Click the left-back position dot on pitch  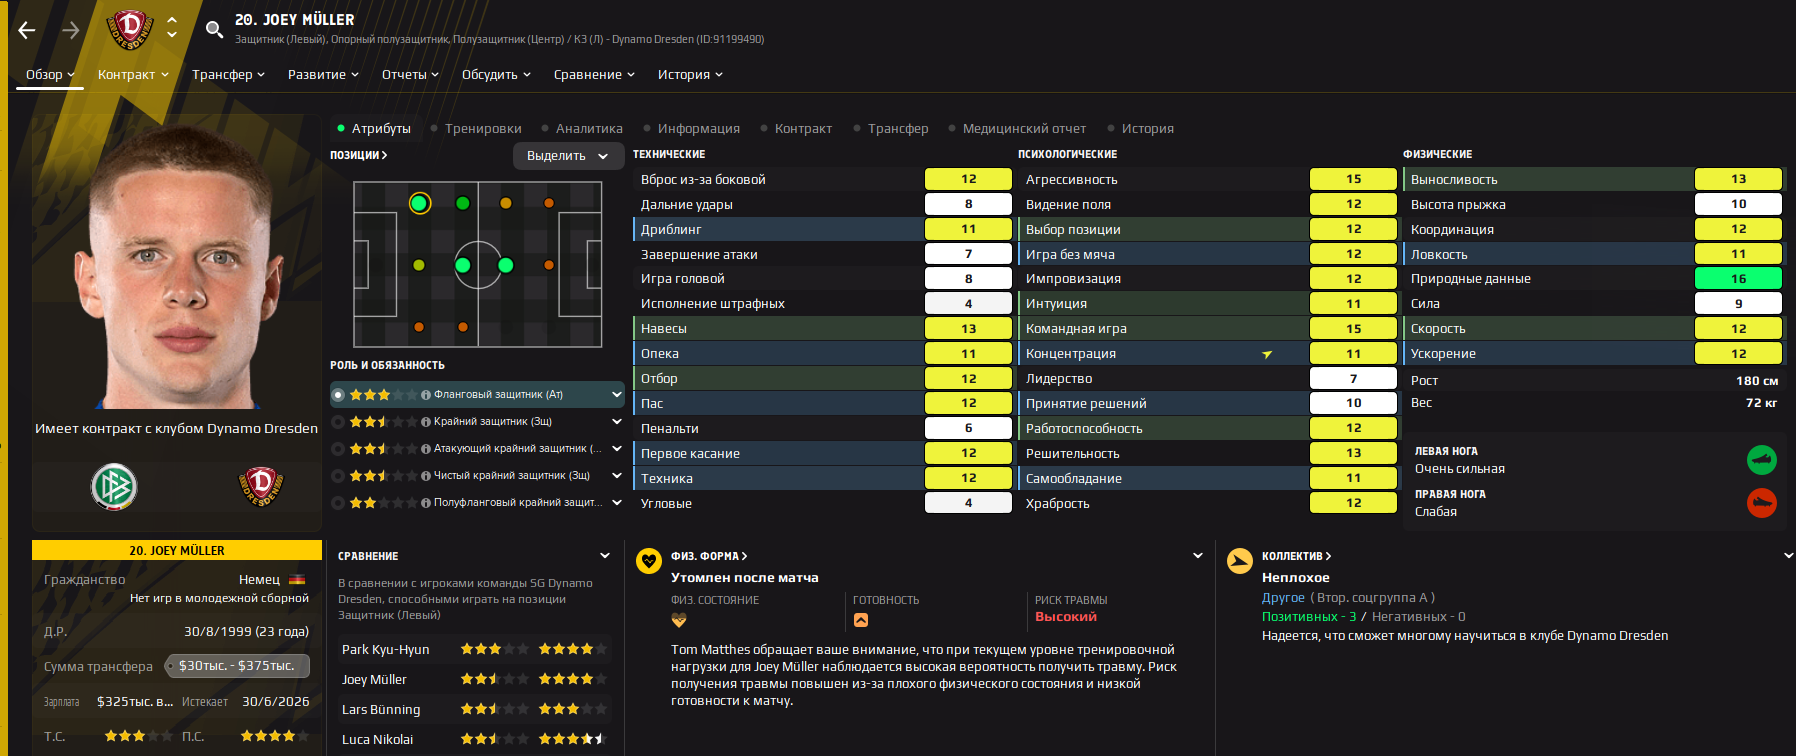click(419, 203)
